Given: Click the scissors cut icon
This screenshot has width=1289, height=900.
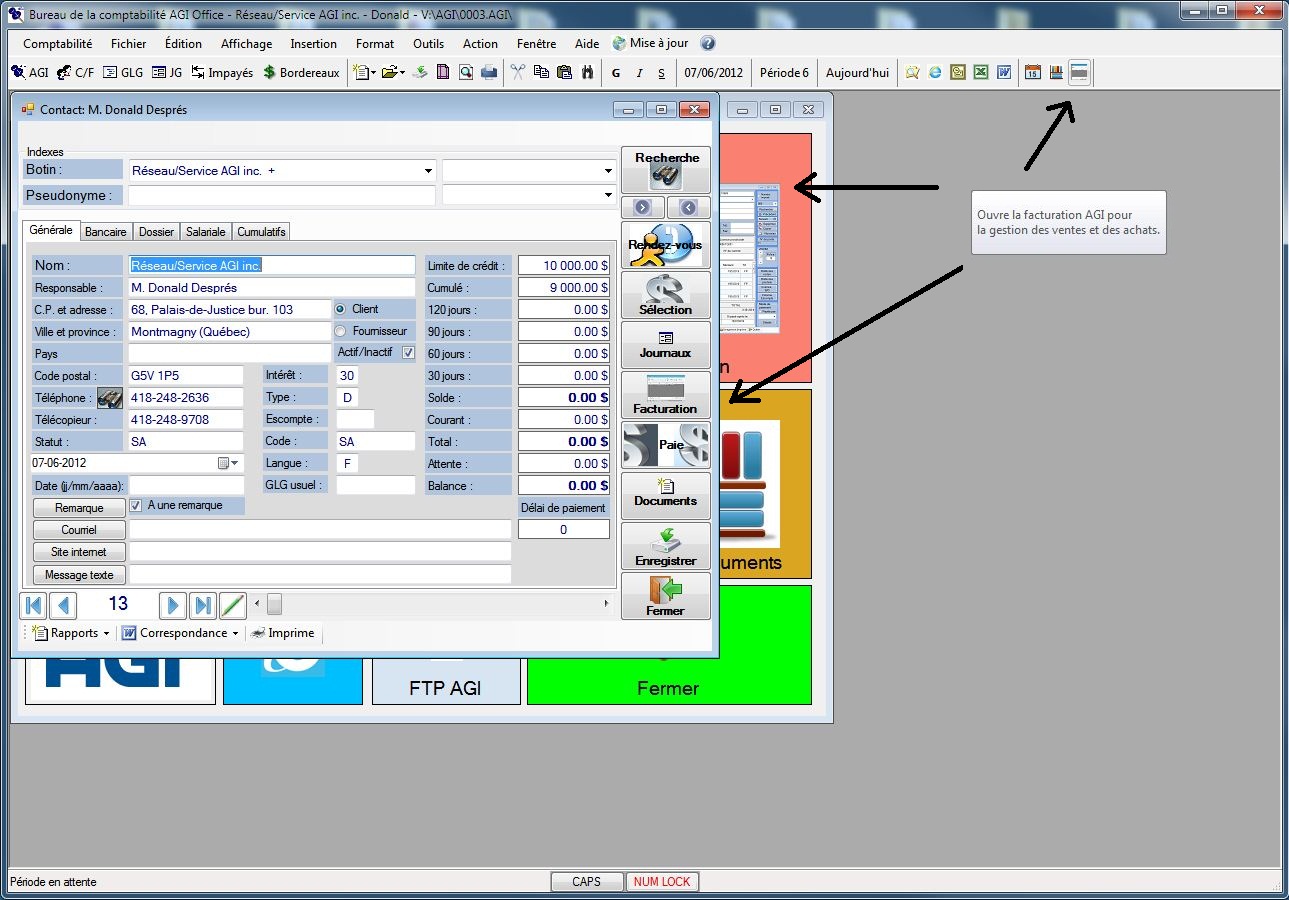Looking at the screenshot, I should click(517, 73).
